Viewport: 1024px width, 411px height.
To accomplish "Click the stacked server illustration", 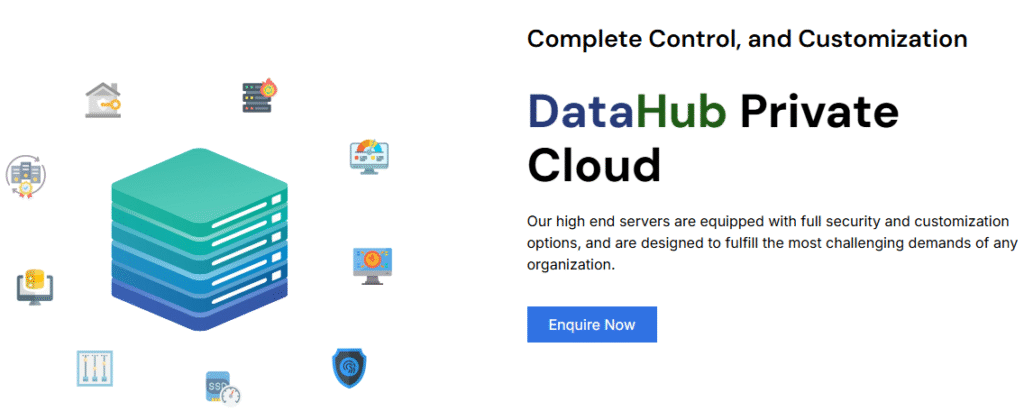I will (199, 240).
